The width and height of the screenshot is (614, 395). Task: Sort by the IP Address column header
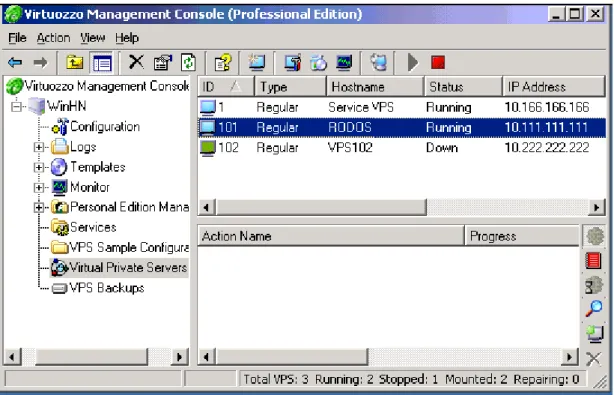(x=554, y=87)
